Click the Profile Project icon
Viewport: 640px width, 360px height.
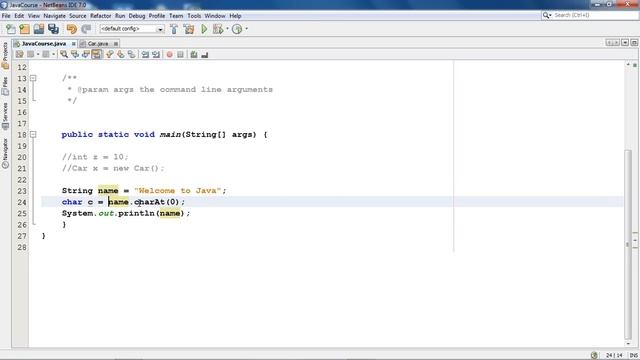(x=237, y=29)
